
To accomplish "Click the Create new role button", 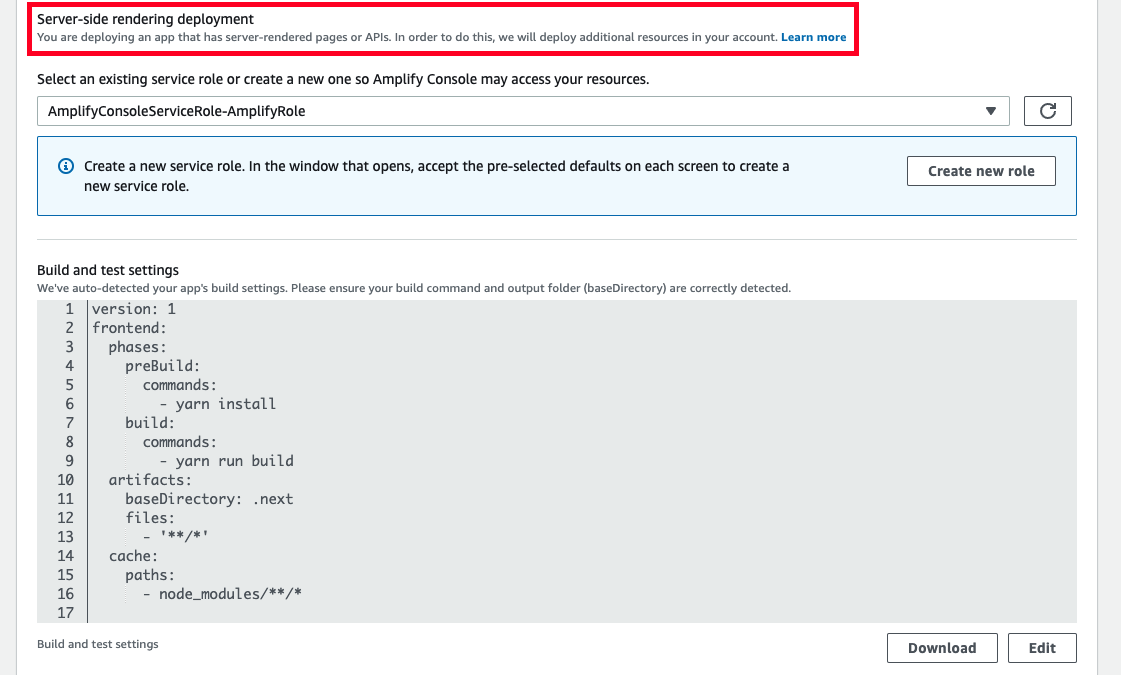I will point(981,171).
